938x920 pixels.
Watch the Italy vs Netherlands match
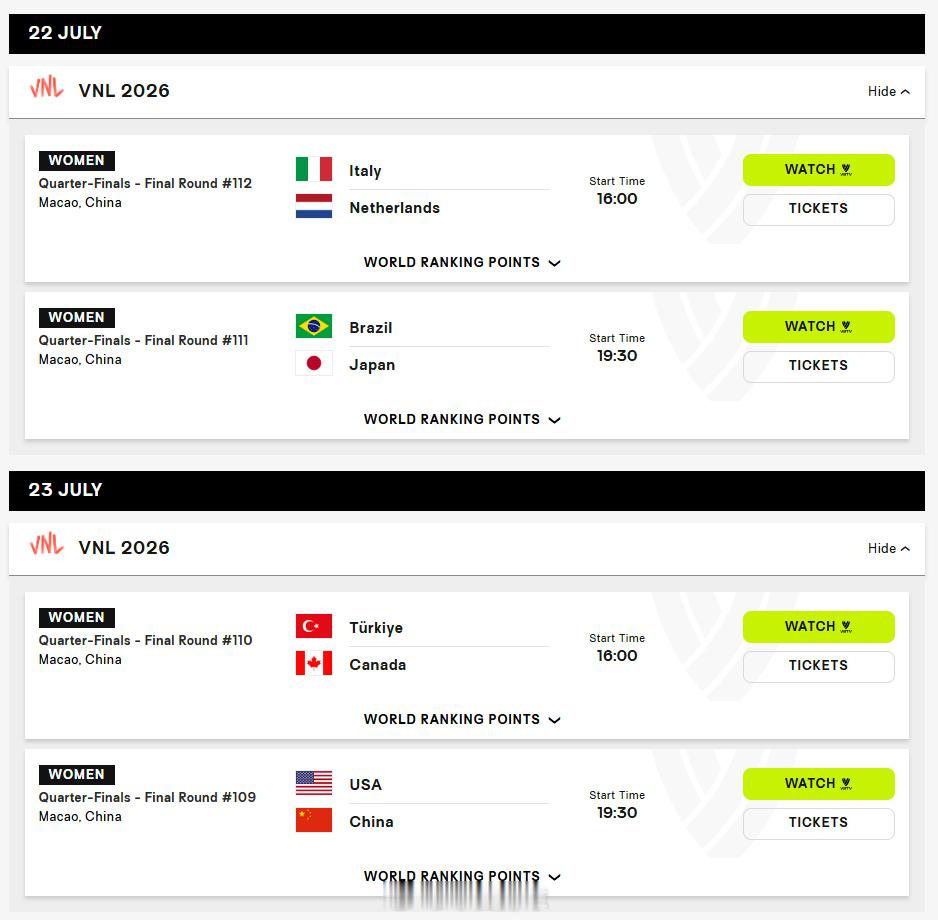(818, 170)
